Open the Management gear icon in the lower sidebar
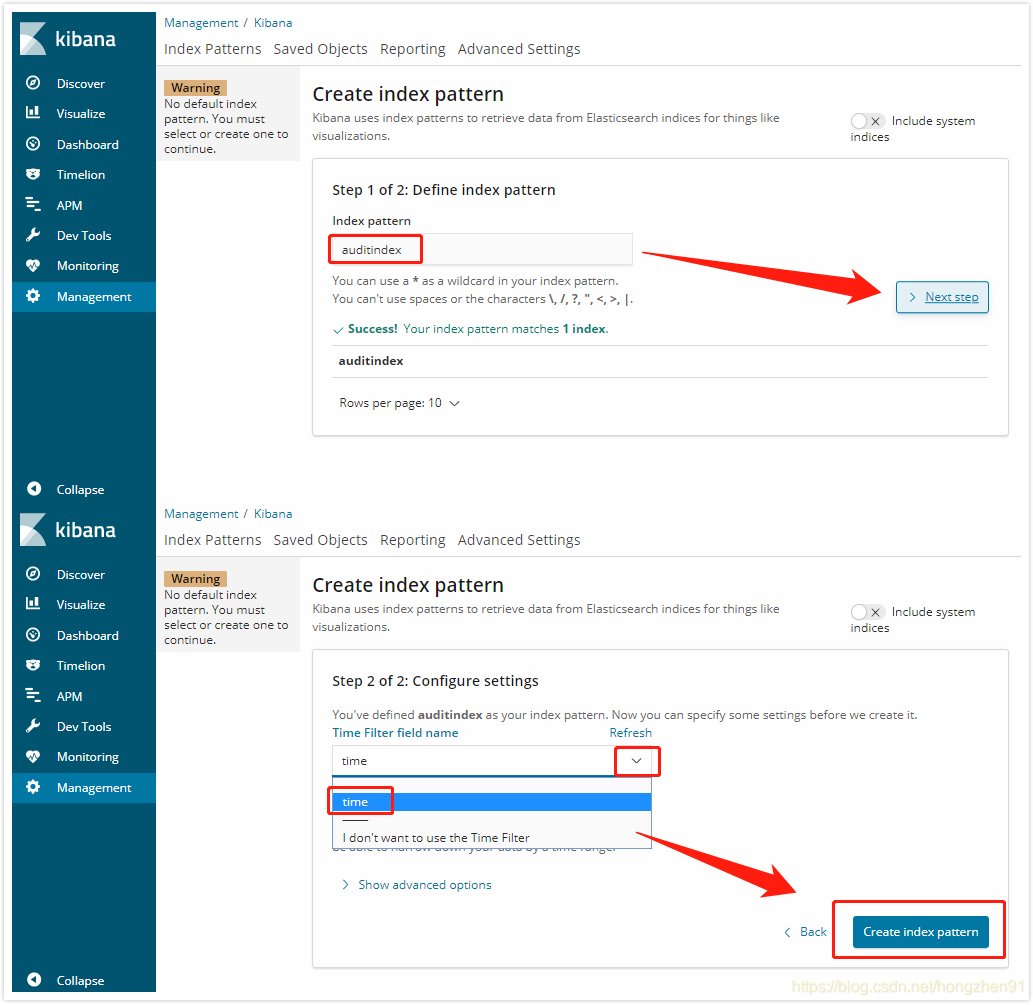The image size is (1033, 1005). 33,787
